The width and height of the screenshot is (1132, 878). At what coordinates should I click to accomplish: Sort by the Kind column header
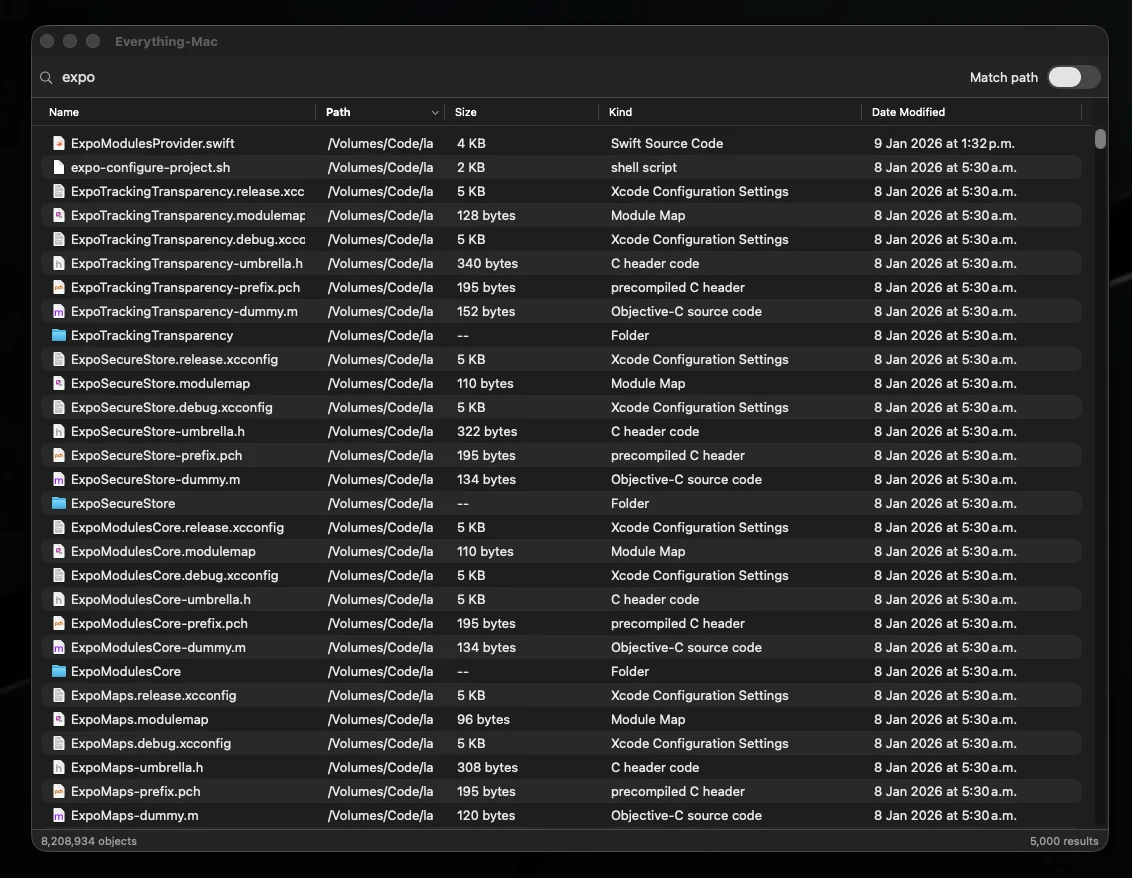click(620, 112)
